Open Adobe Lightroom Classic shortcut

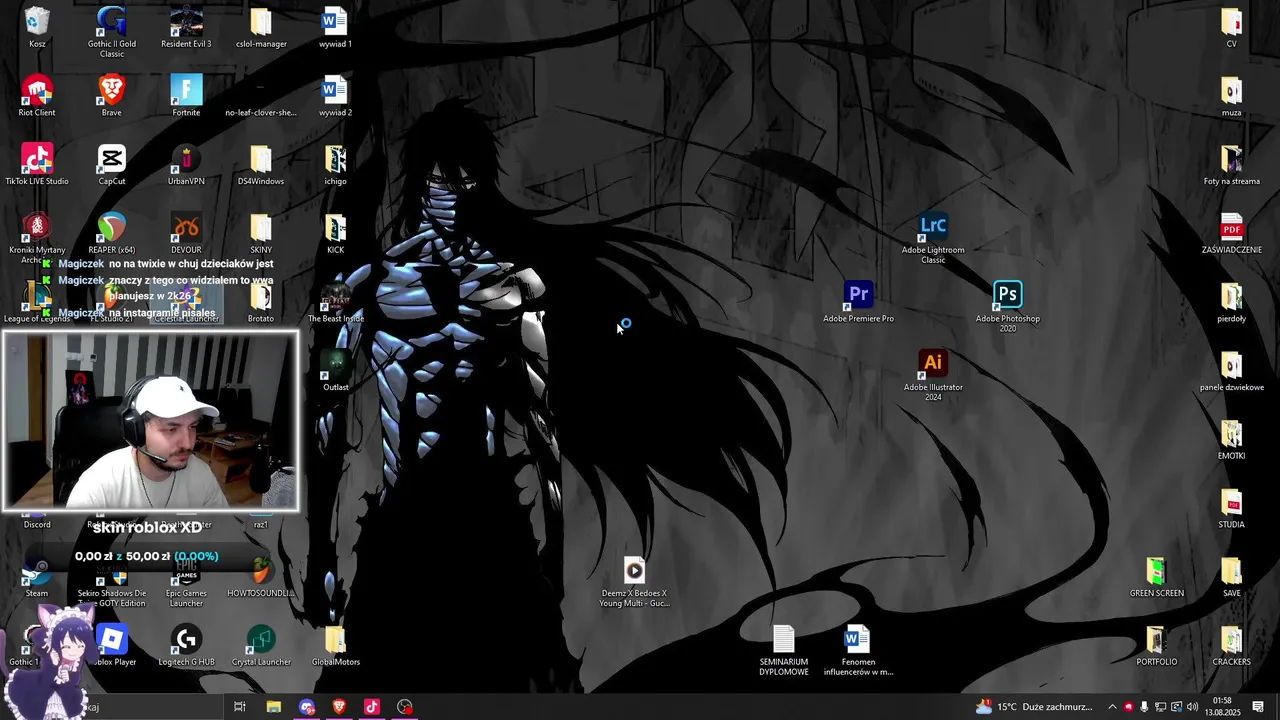tap(933, 239)
